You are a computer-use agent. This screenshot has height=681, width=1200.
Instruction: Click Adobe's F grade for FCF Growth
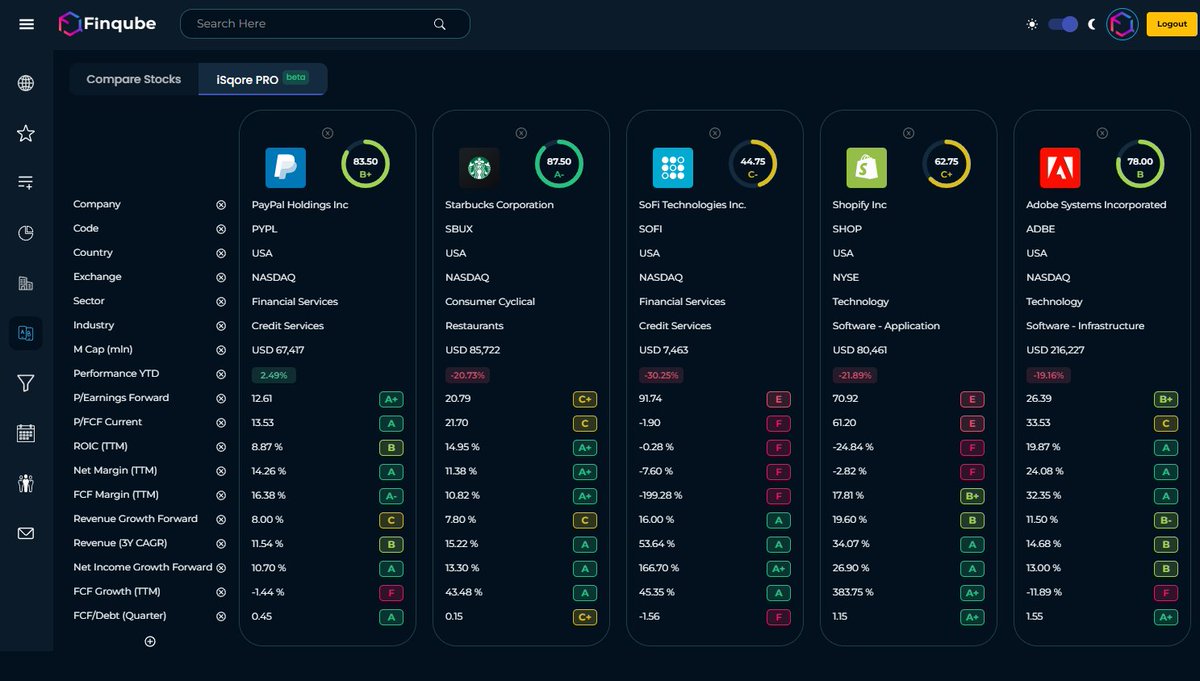pyautogui.click(x=1165, y=592)
